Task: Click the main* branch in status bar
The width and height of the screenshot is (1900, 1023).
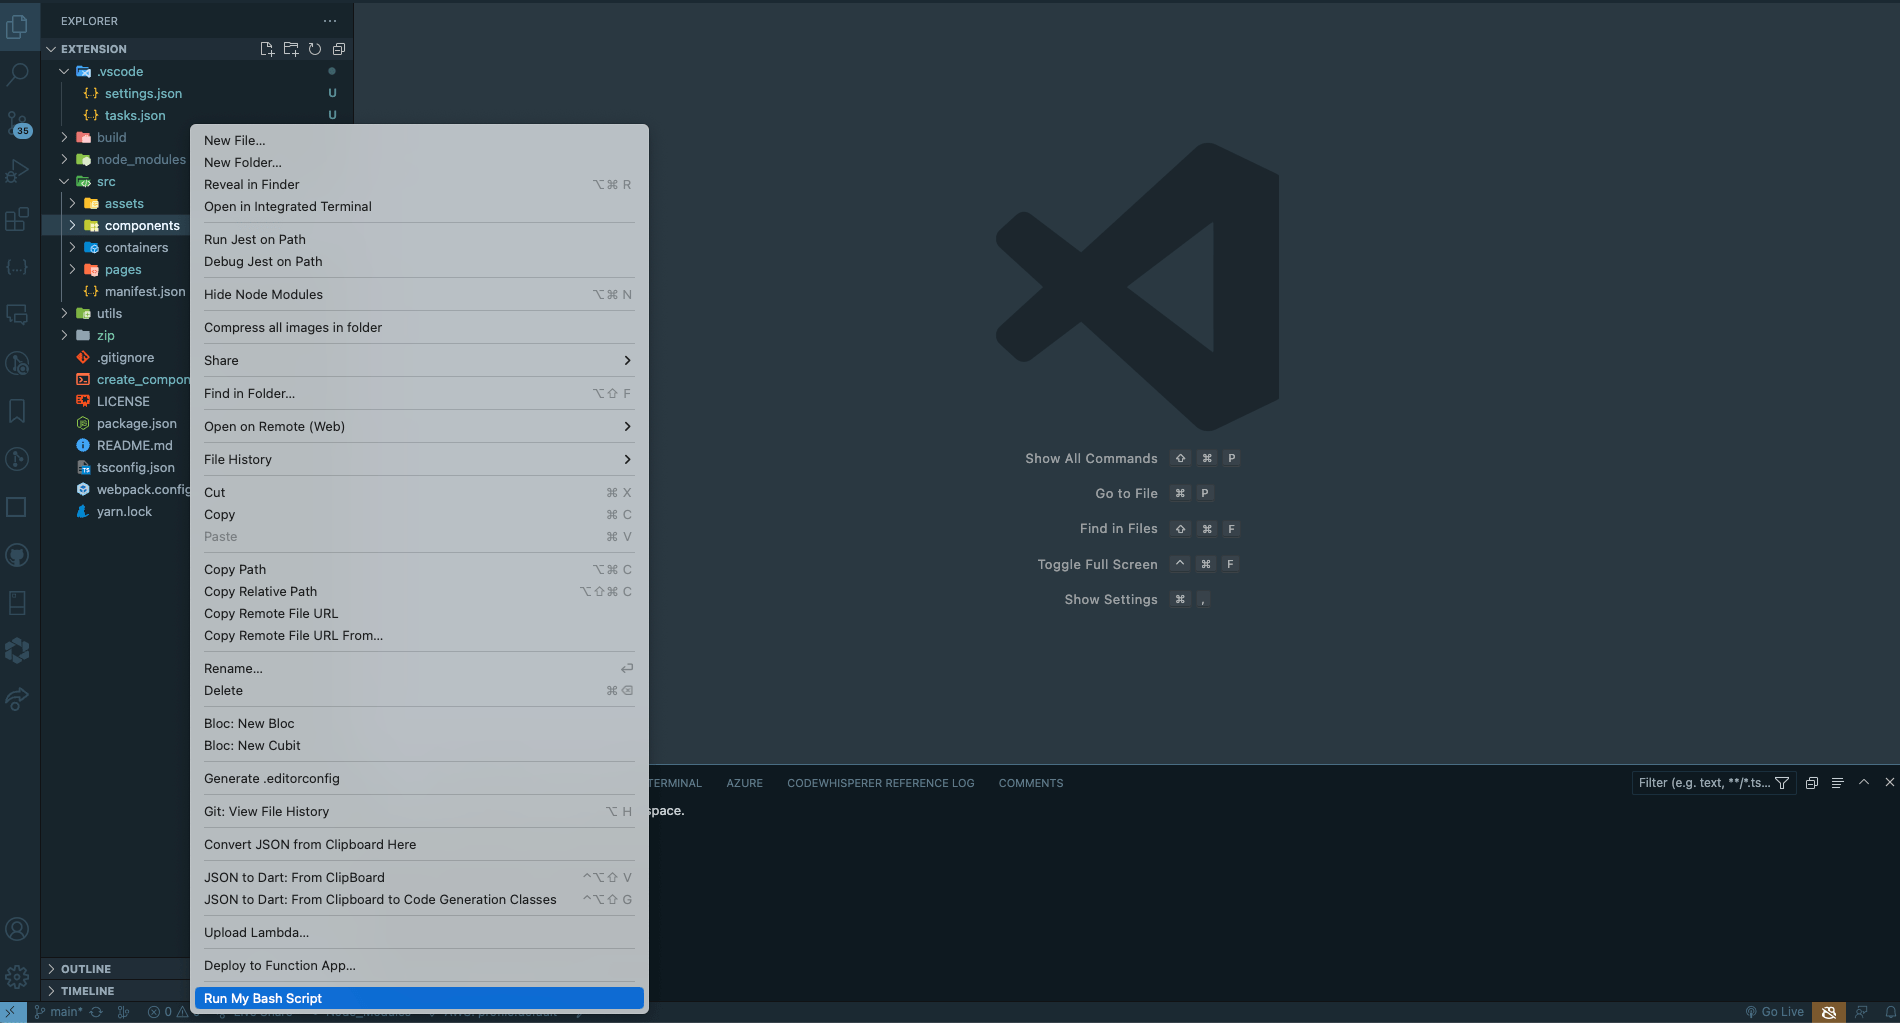Action: tap(60, 1012)
